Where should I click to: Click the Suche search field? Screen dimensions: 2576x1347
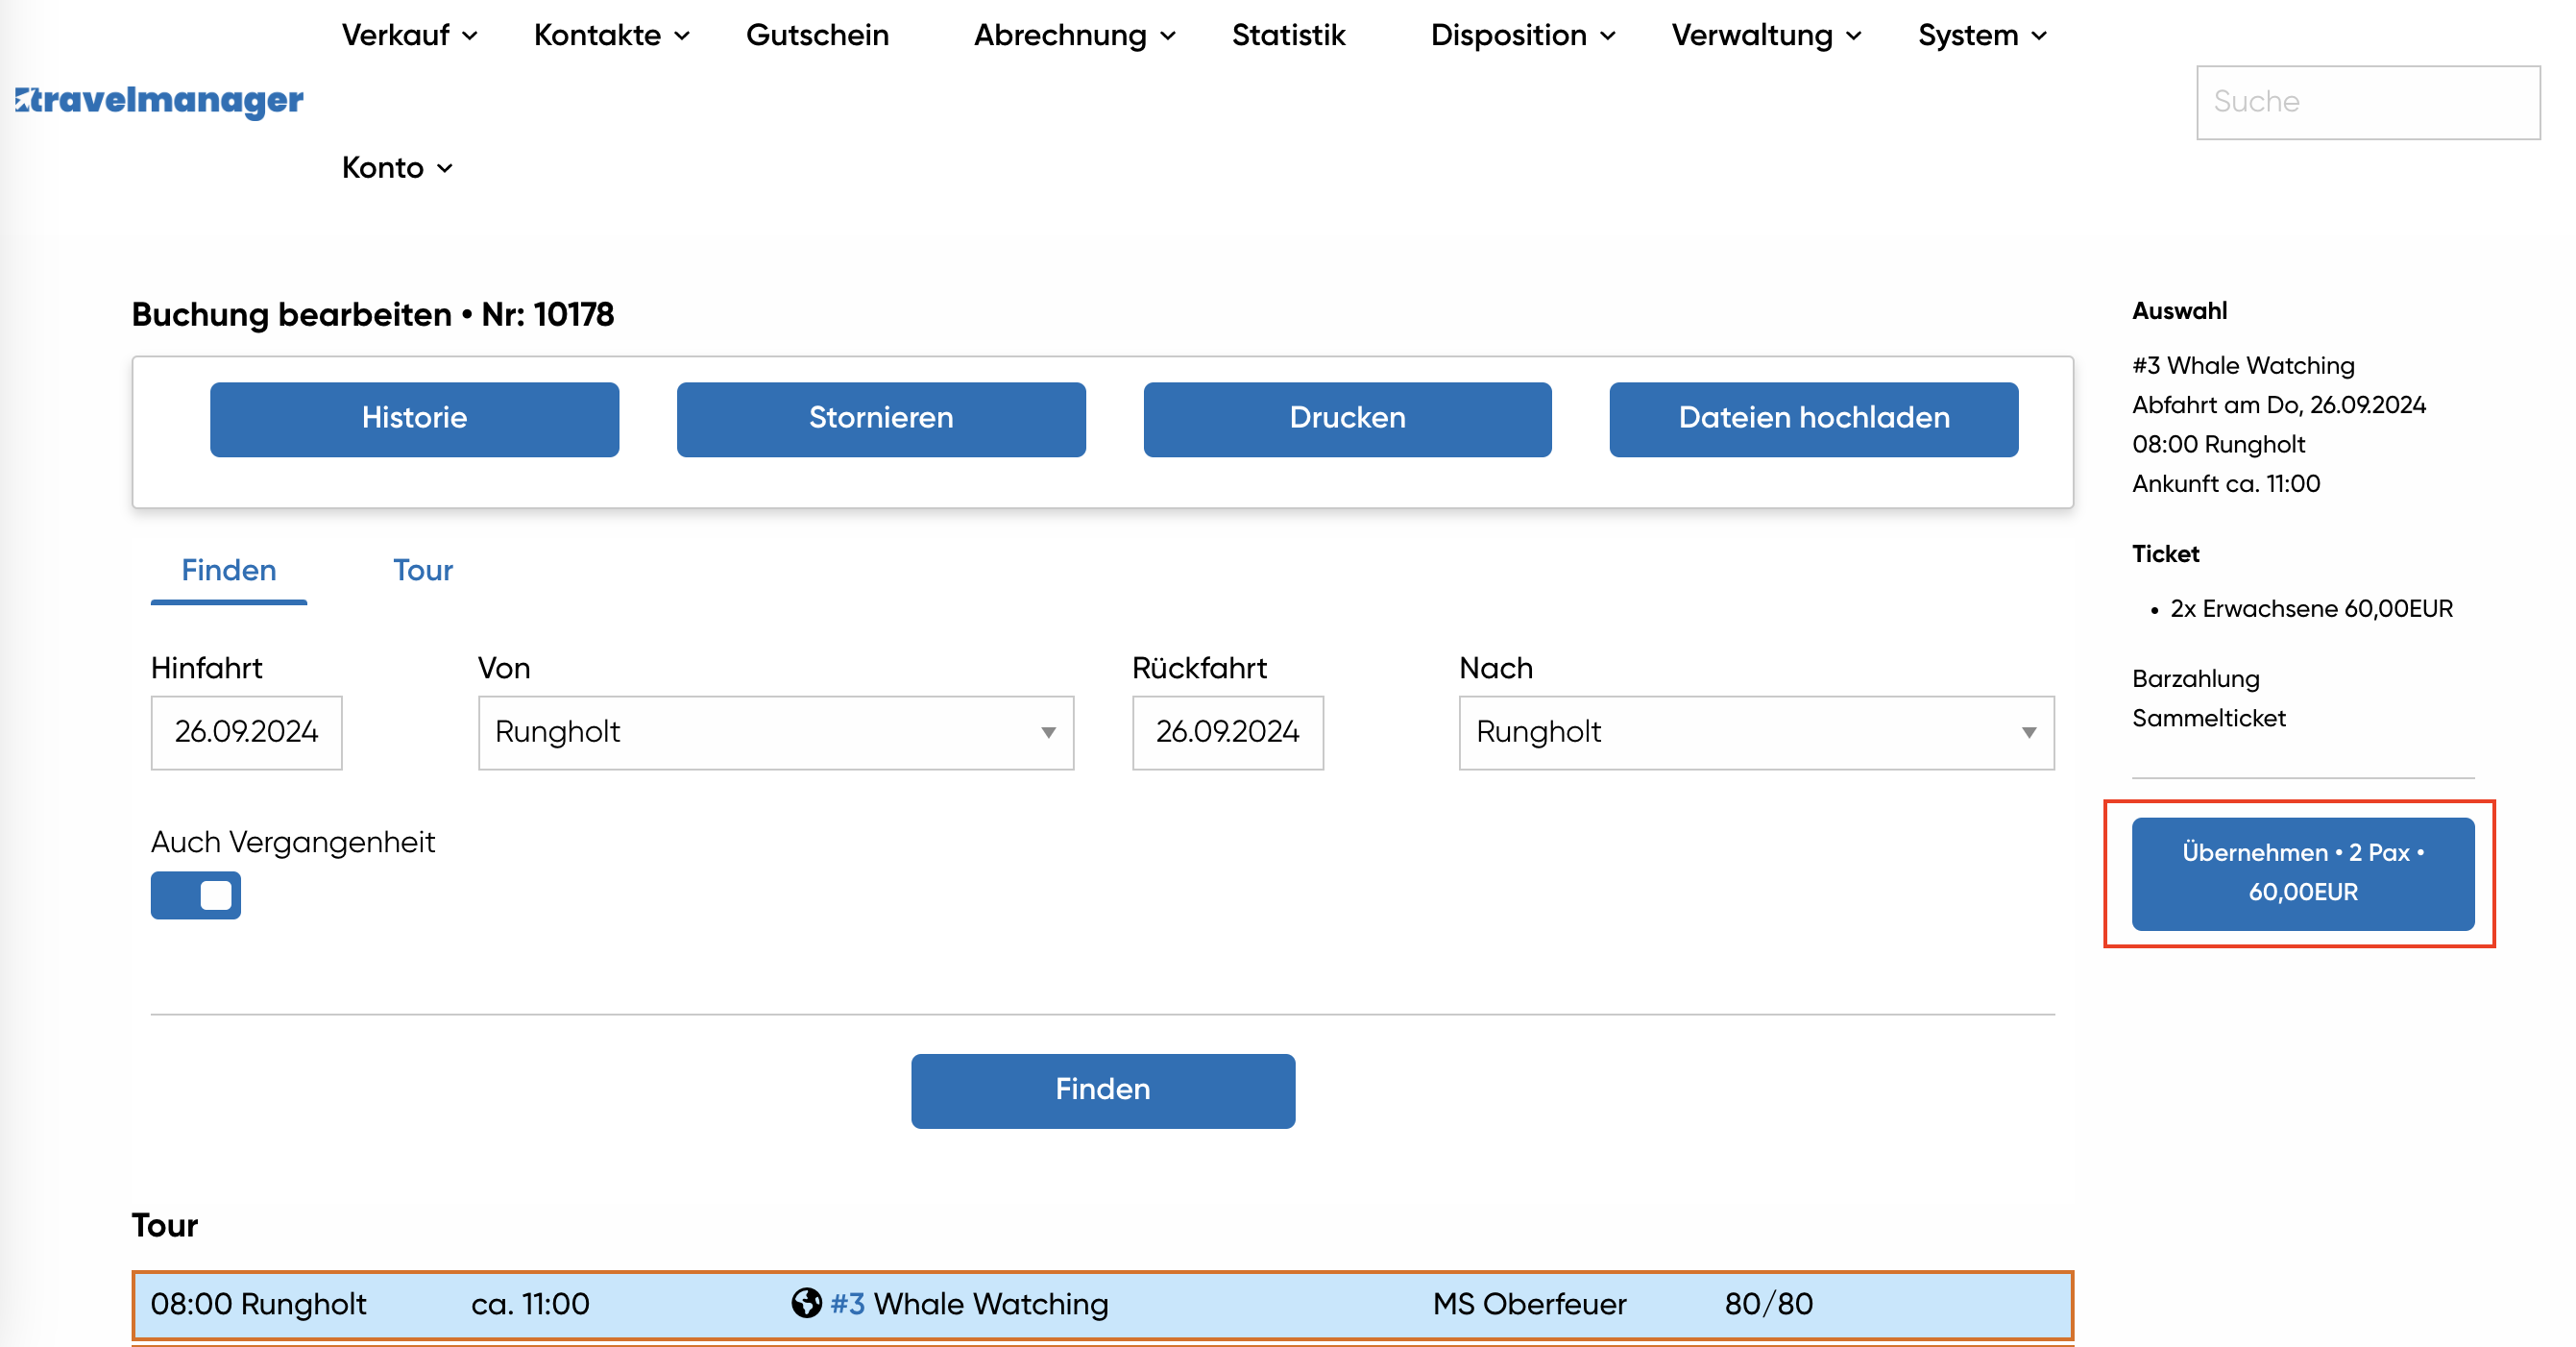click(2367, 102)
